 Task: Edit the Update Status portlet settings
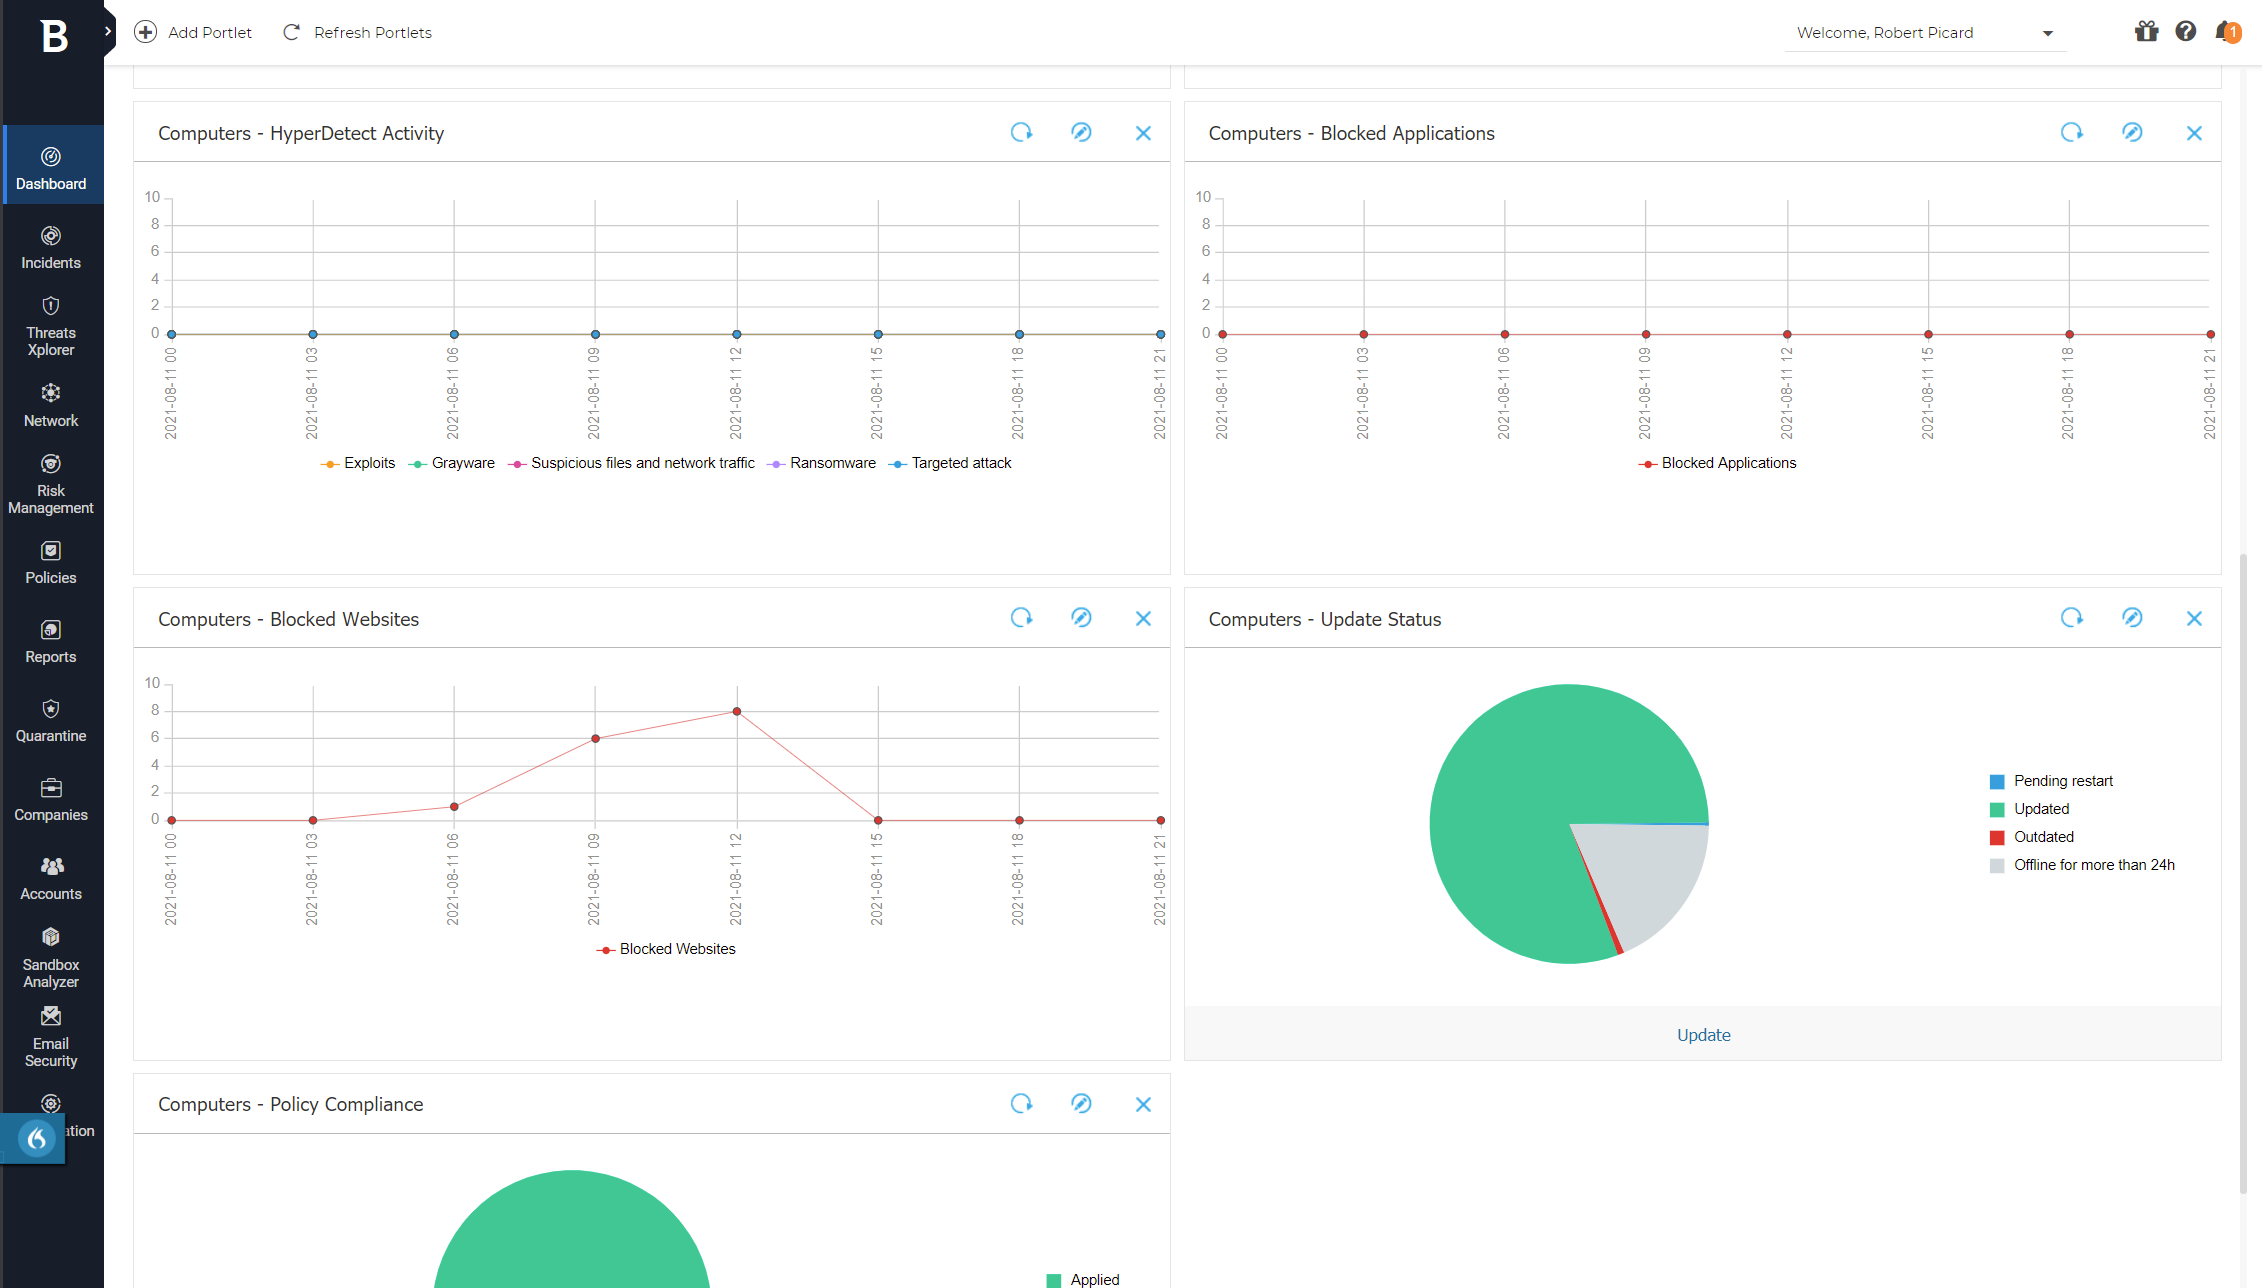pyautogui.click(x=2132, y=617)
